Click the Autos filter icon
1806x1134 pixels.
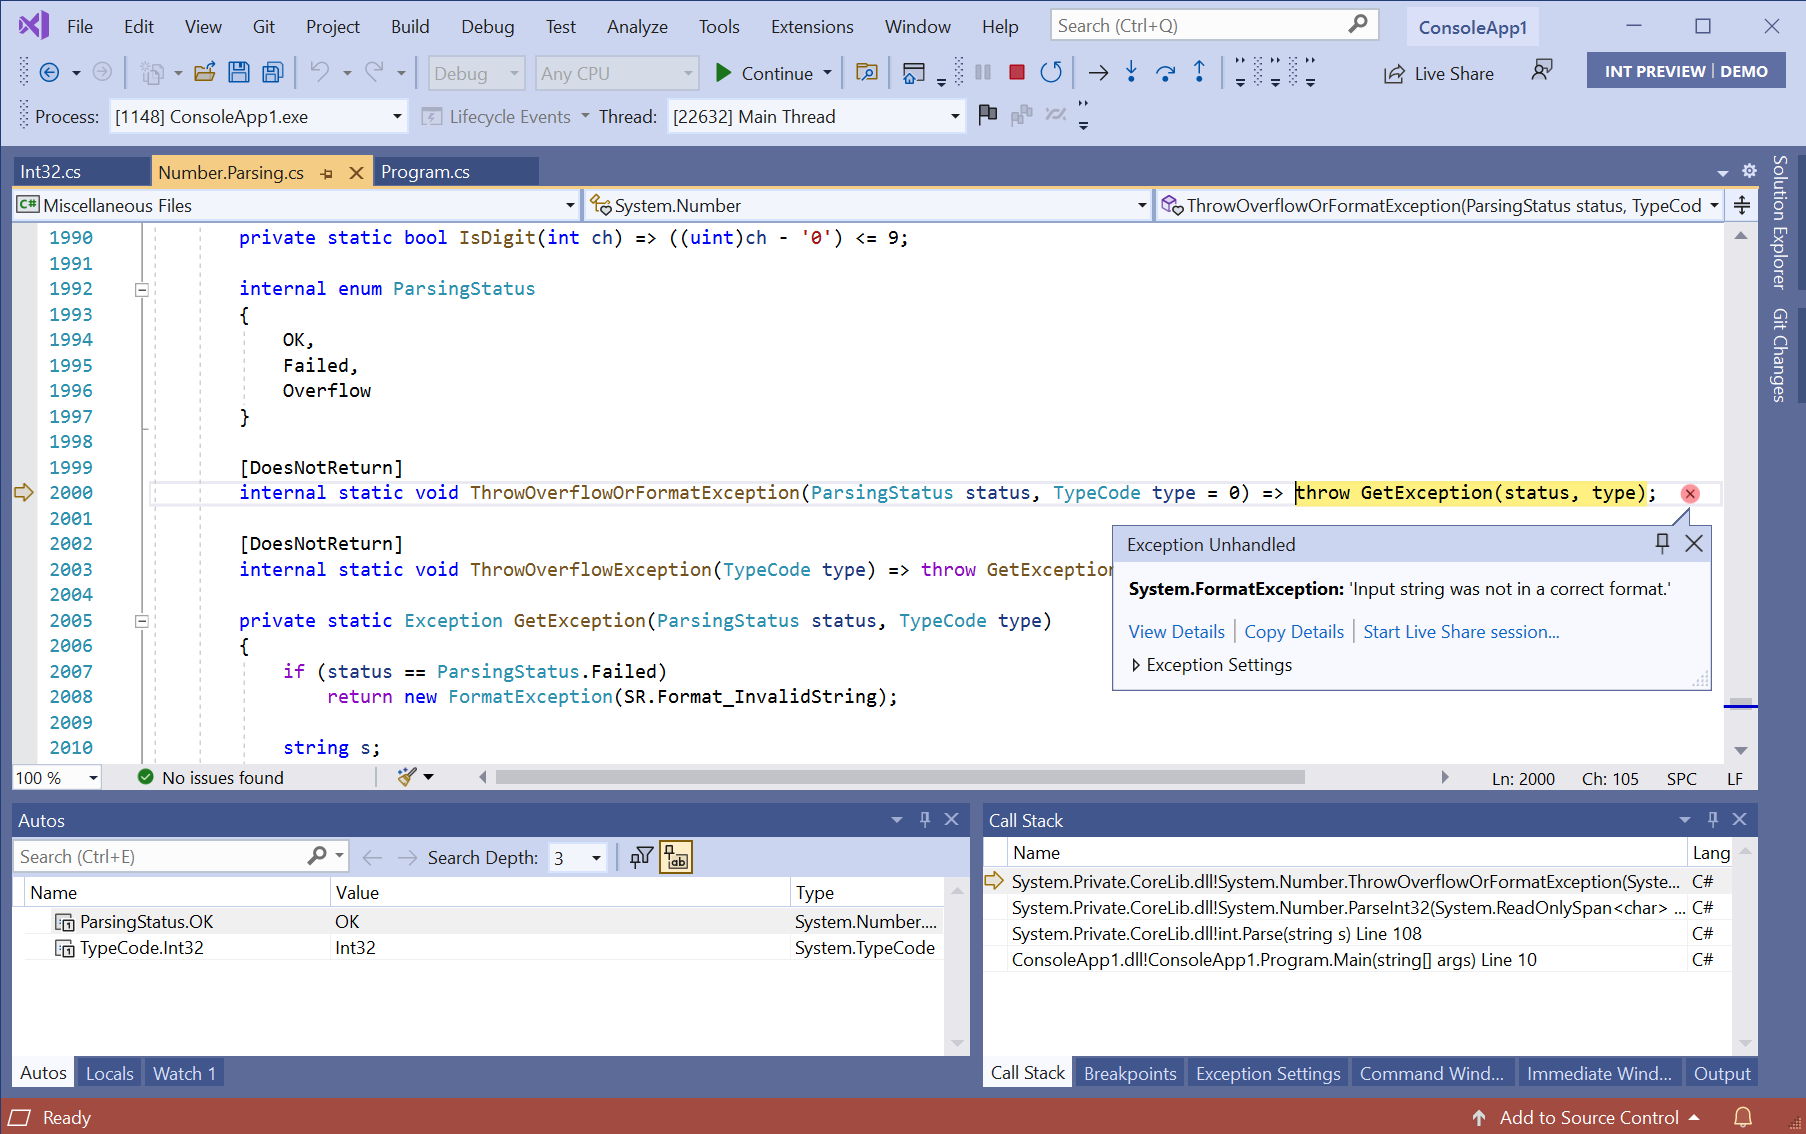pos(641,857)
